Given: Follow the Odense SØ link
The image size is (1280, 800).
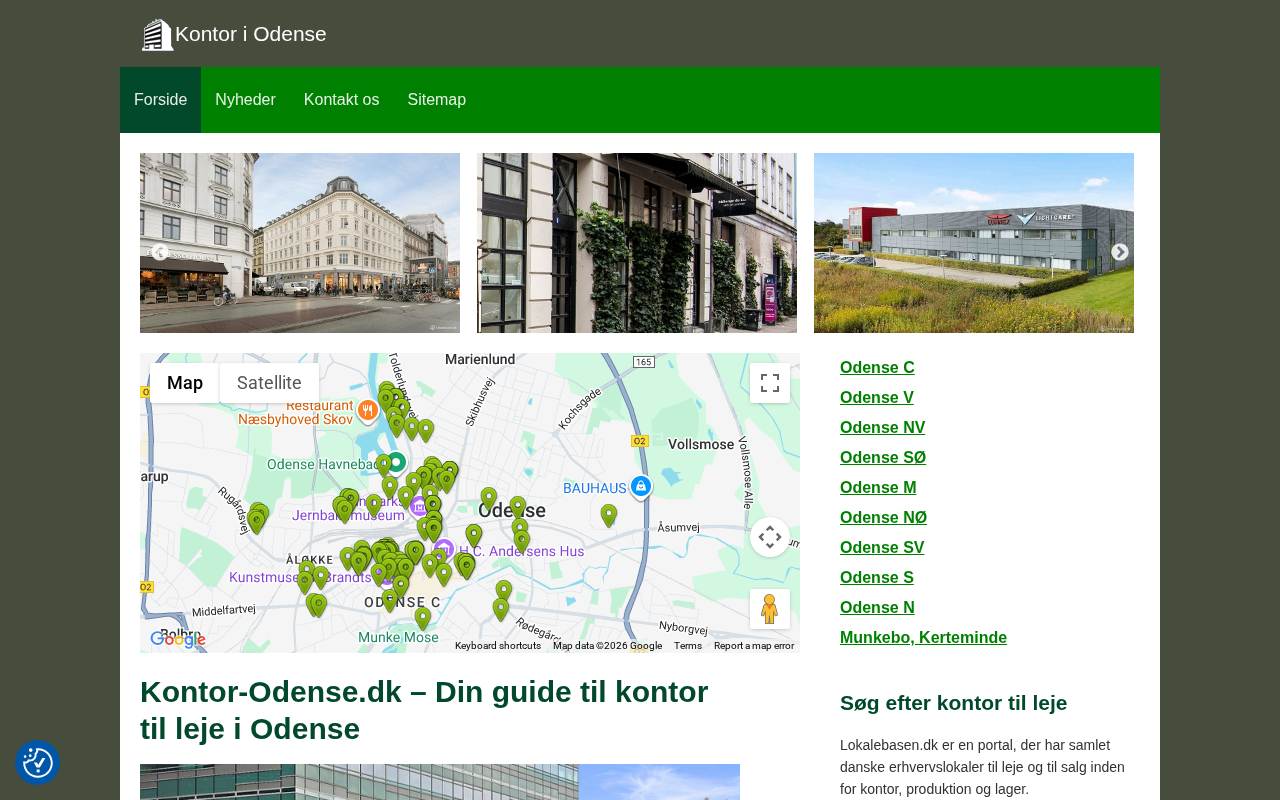Looking at the screenshot, I should tap(882, 458).
